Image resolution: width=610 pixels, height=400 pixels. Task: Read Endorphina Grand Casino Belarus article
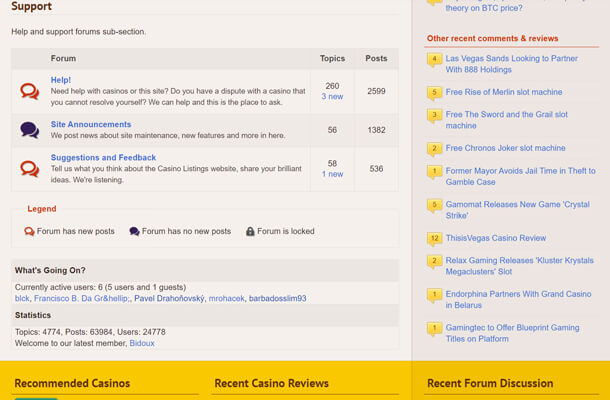click(518, 299)
